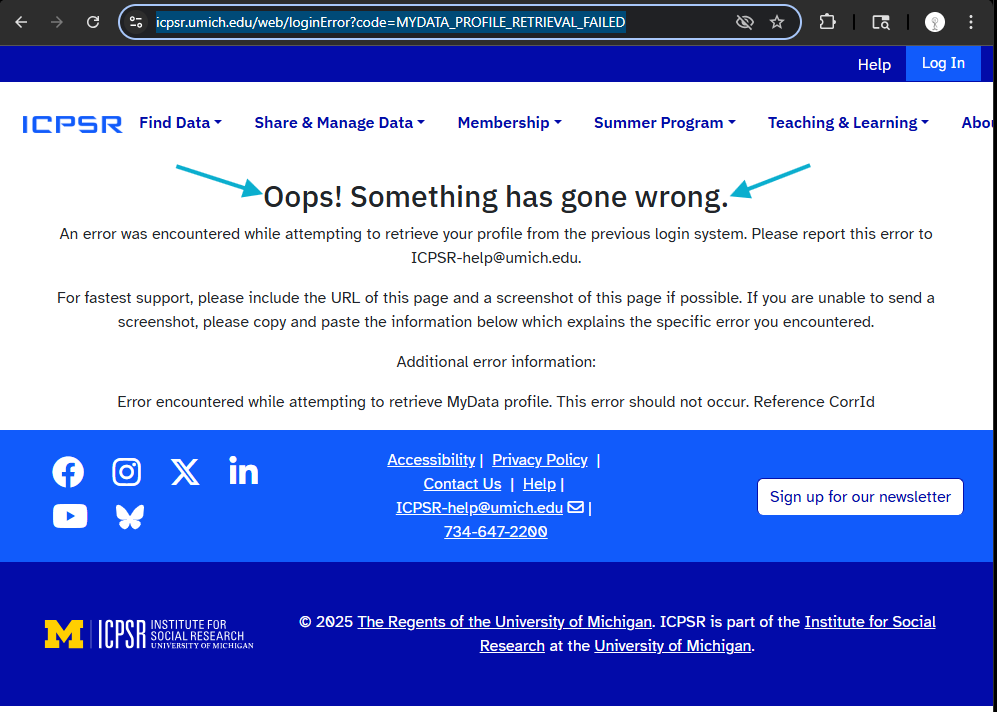Click the YouTube icon in footer
Screen dimensions: 997x712
point(70,516)
